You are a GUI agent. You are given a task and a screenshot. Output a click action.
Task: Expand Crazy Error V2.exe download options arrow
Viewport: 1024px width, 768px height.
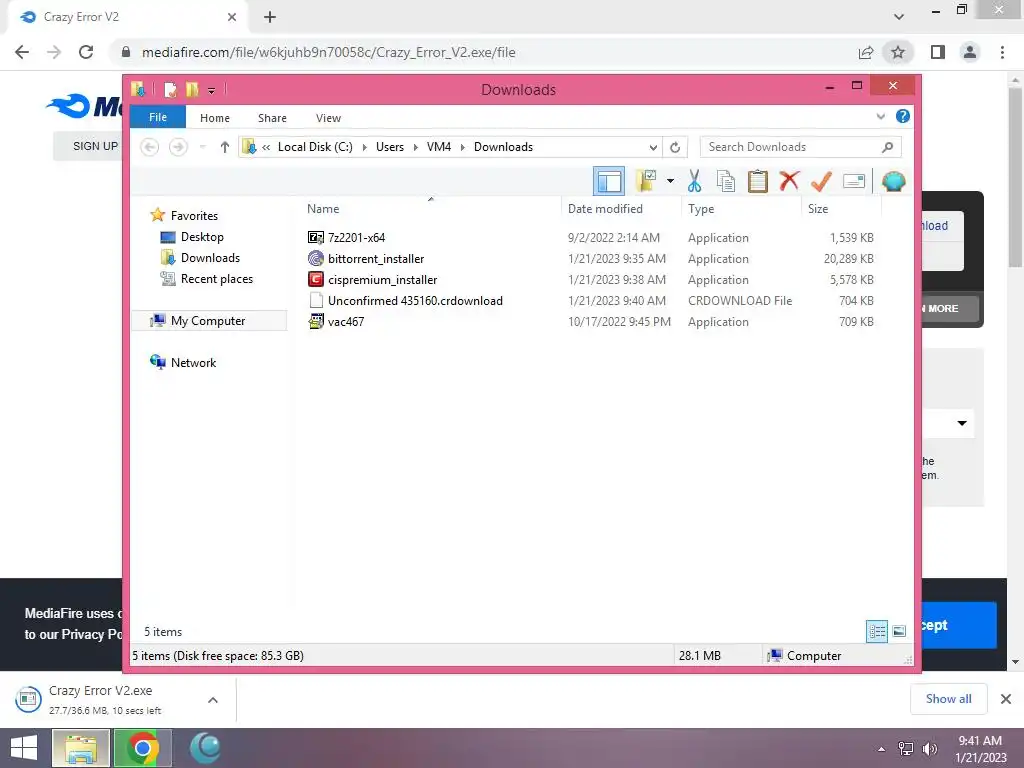[213, 700]
